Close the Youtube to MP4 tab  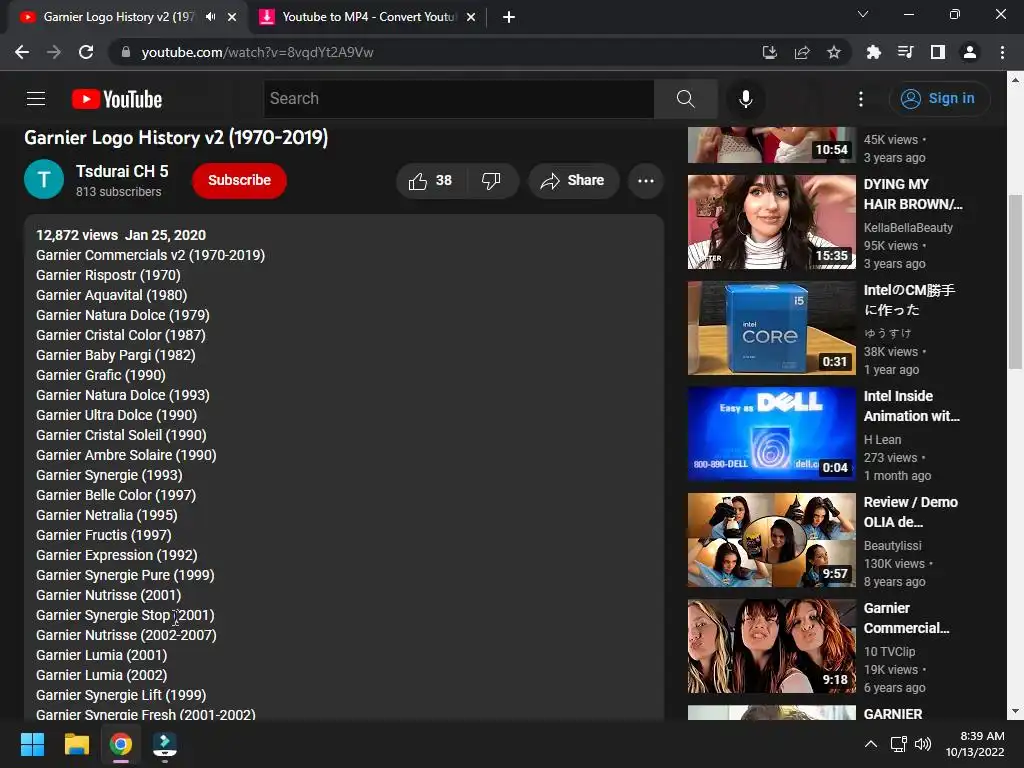click(471, 17)
